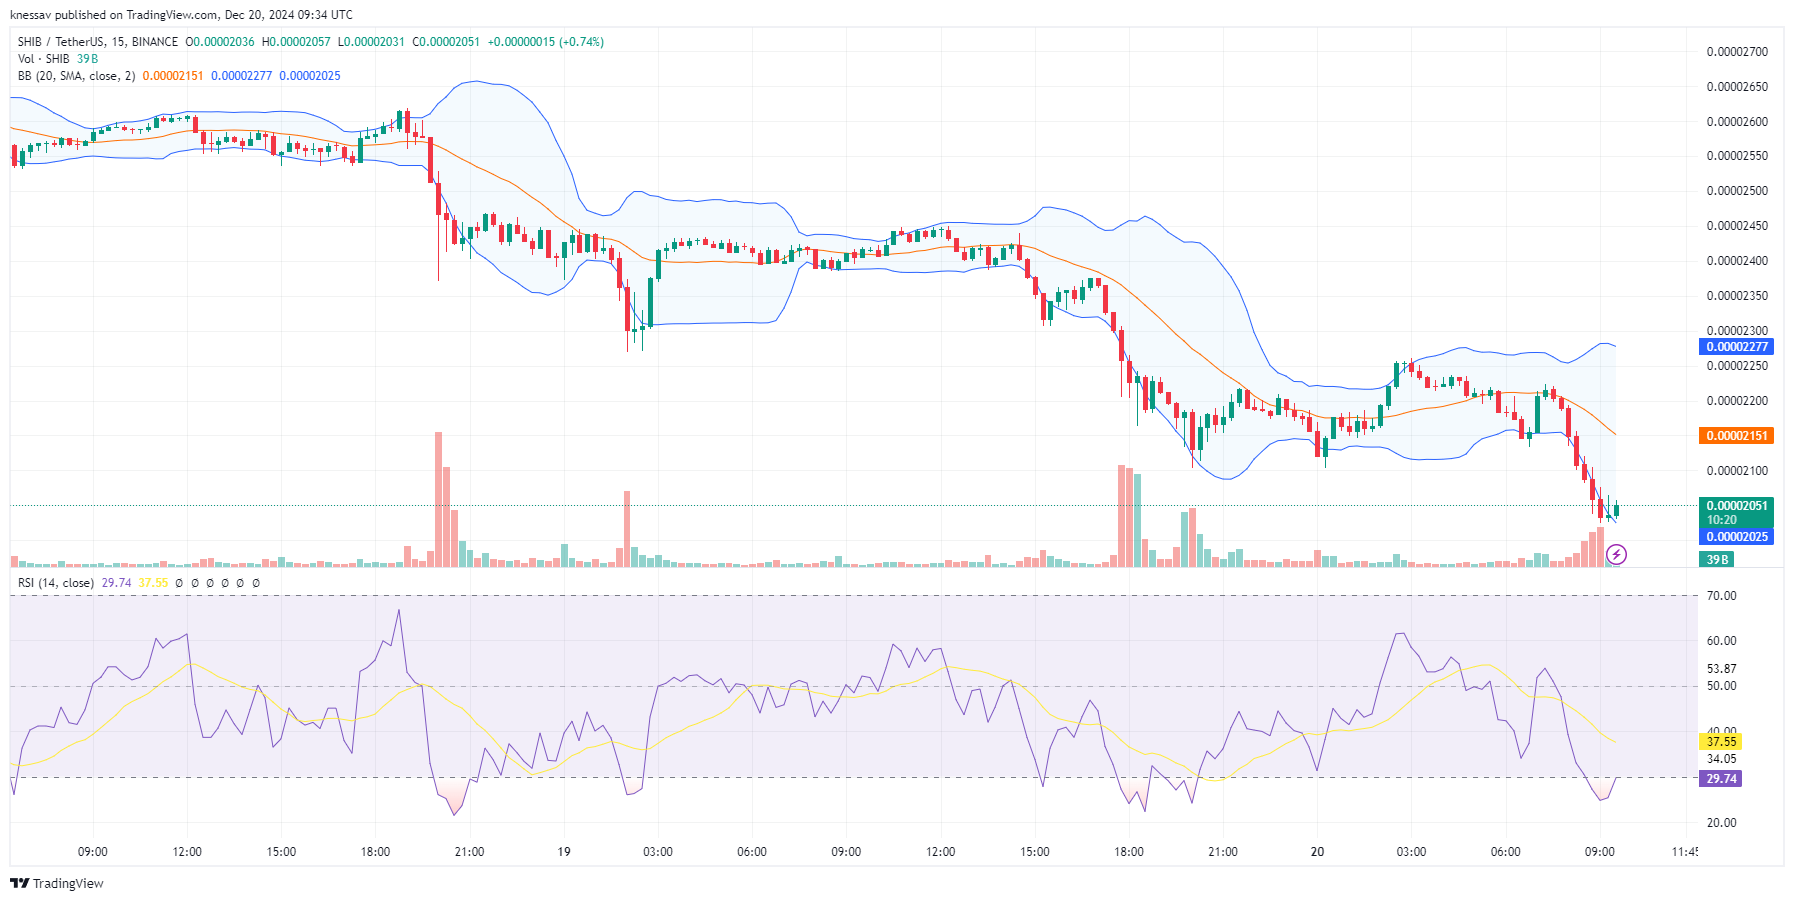1794x901 pixels.
Task: Click the 10:20 countdown under current price
Action: (x=1721, y=520)
